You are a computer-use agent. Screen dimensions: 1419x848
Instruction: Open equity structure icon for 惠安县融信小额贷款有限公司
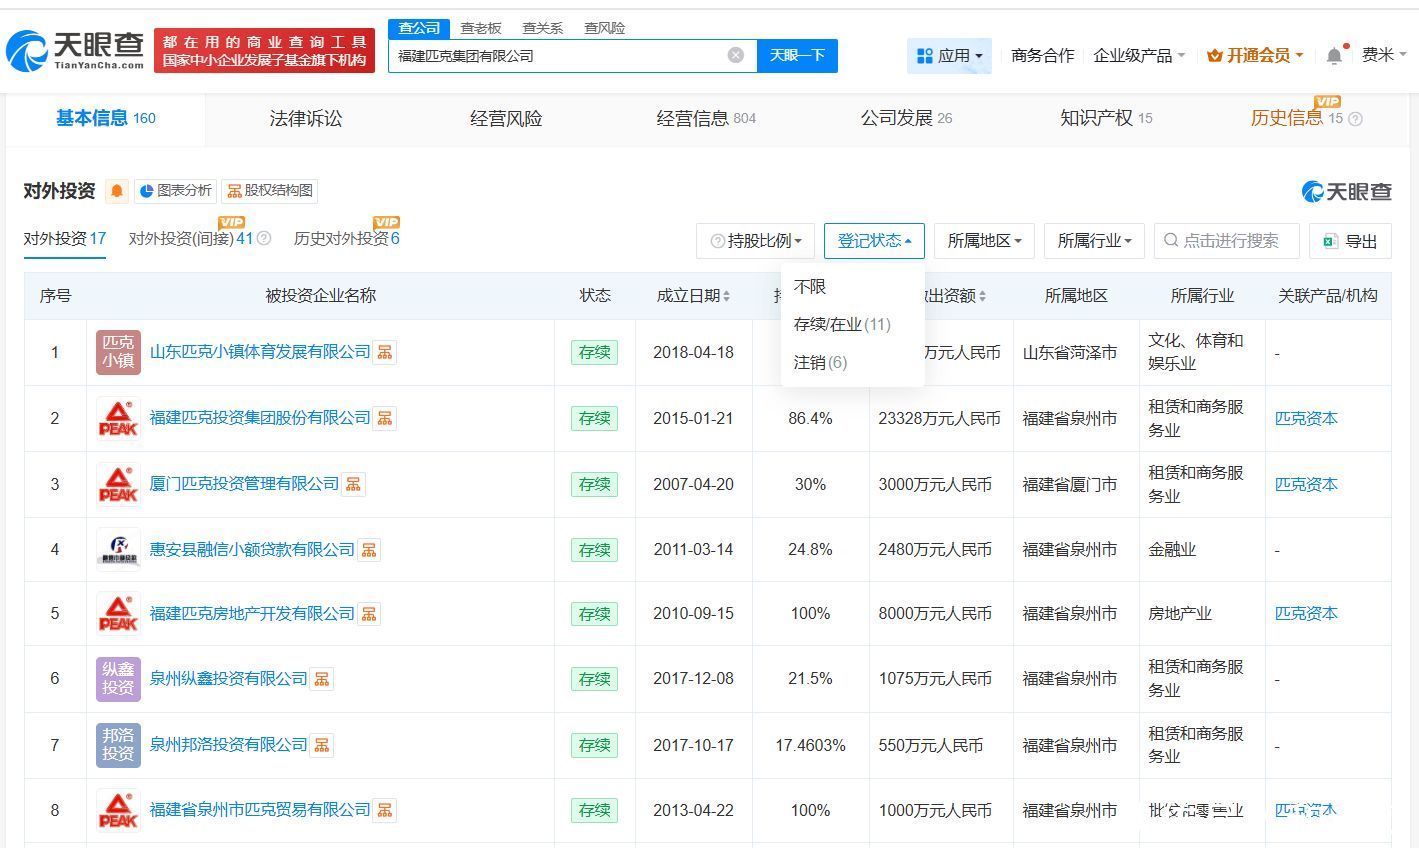(x=369, y=550)
